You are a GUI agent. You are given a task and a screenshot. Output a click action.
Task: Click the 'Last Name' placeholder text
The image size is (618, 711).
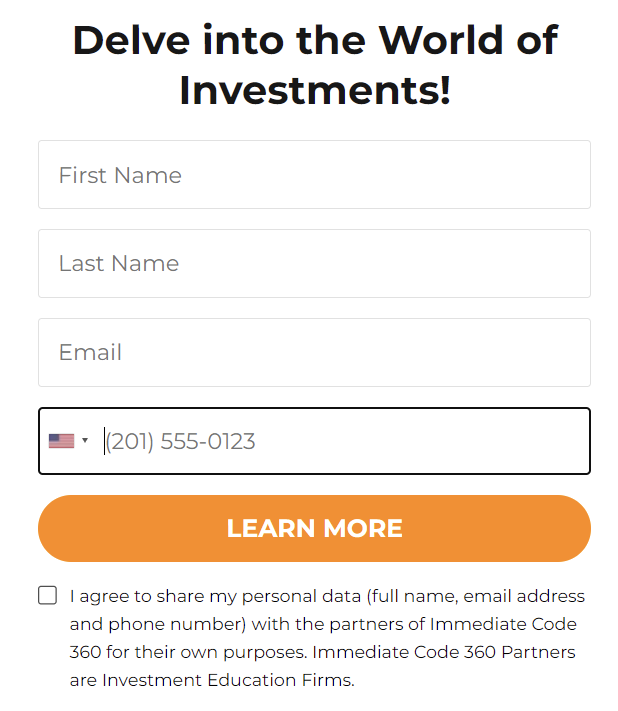119,263
